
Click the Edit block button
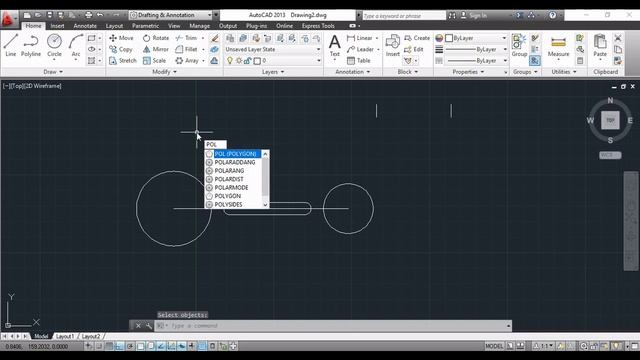point(414,49)
